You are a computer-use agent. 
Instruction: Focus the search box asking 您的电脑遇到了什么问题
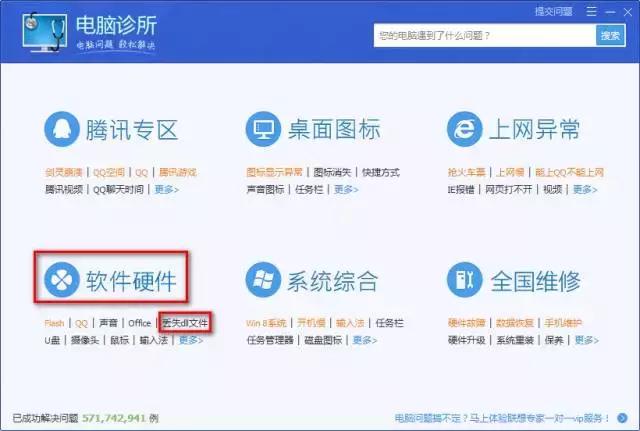[485, 36]
